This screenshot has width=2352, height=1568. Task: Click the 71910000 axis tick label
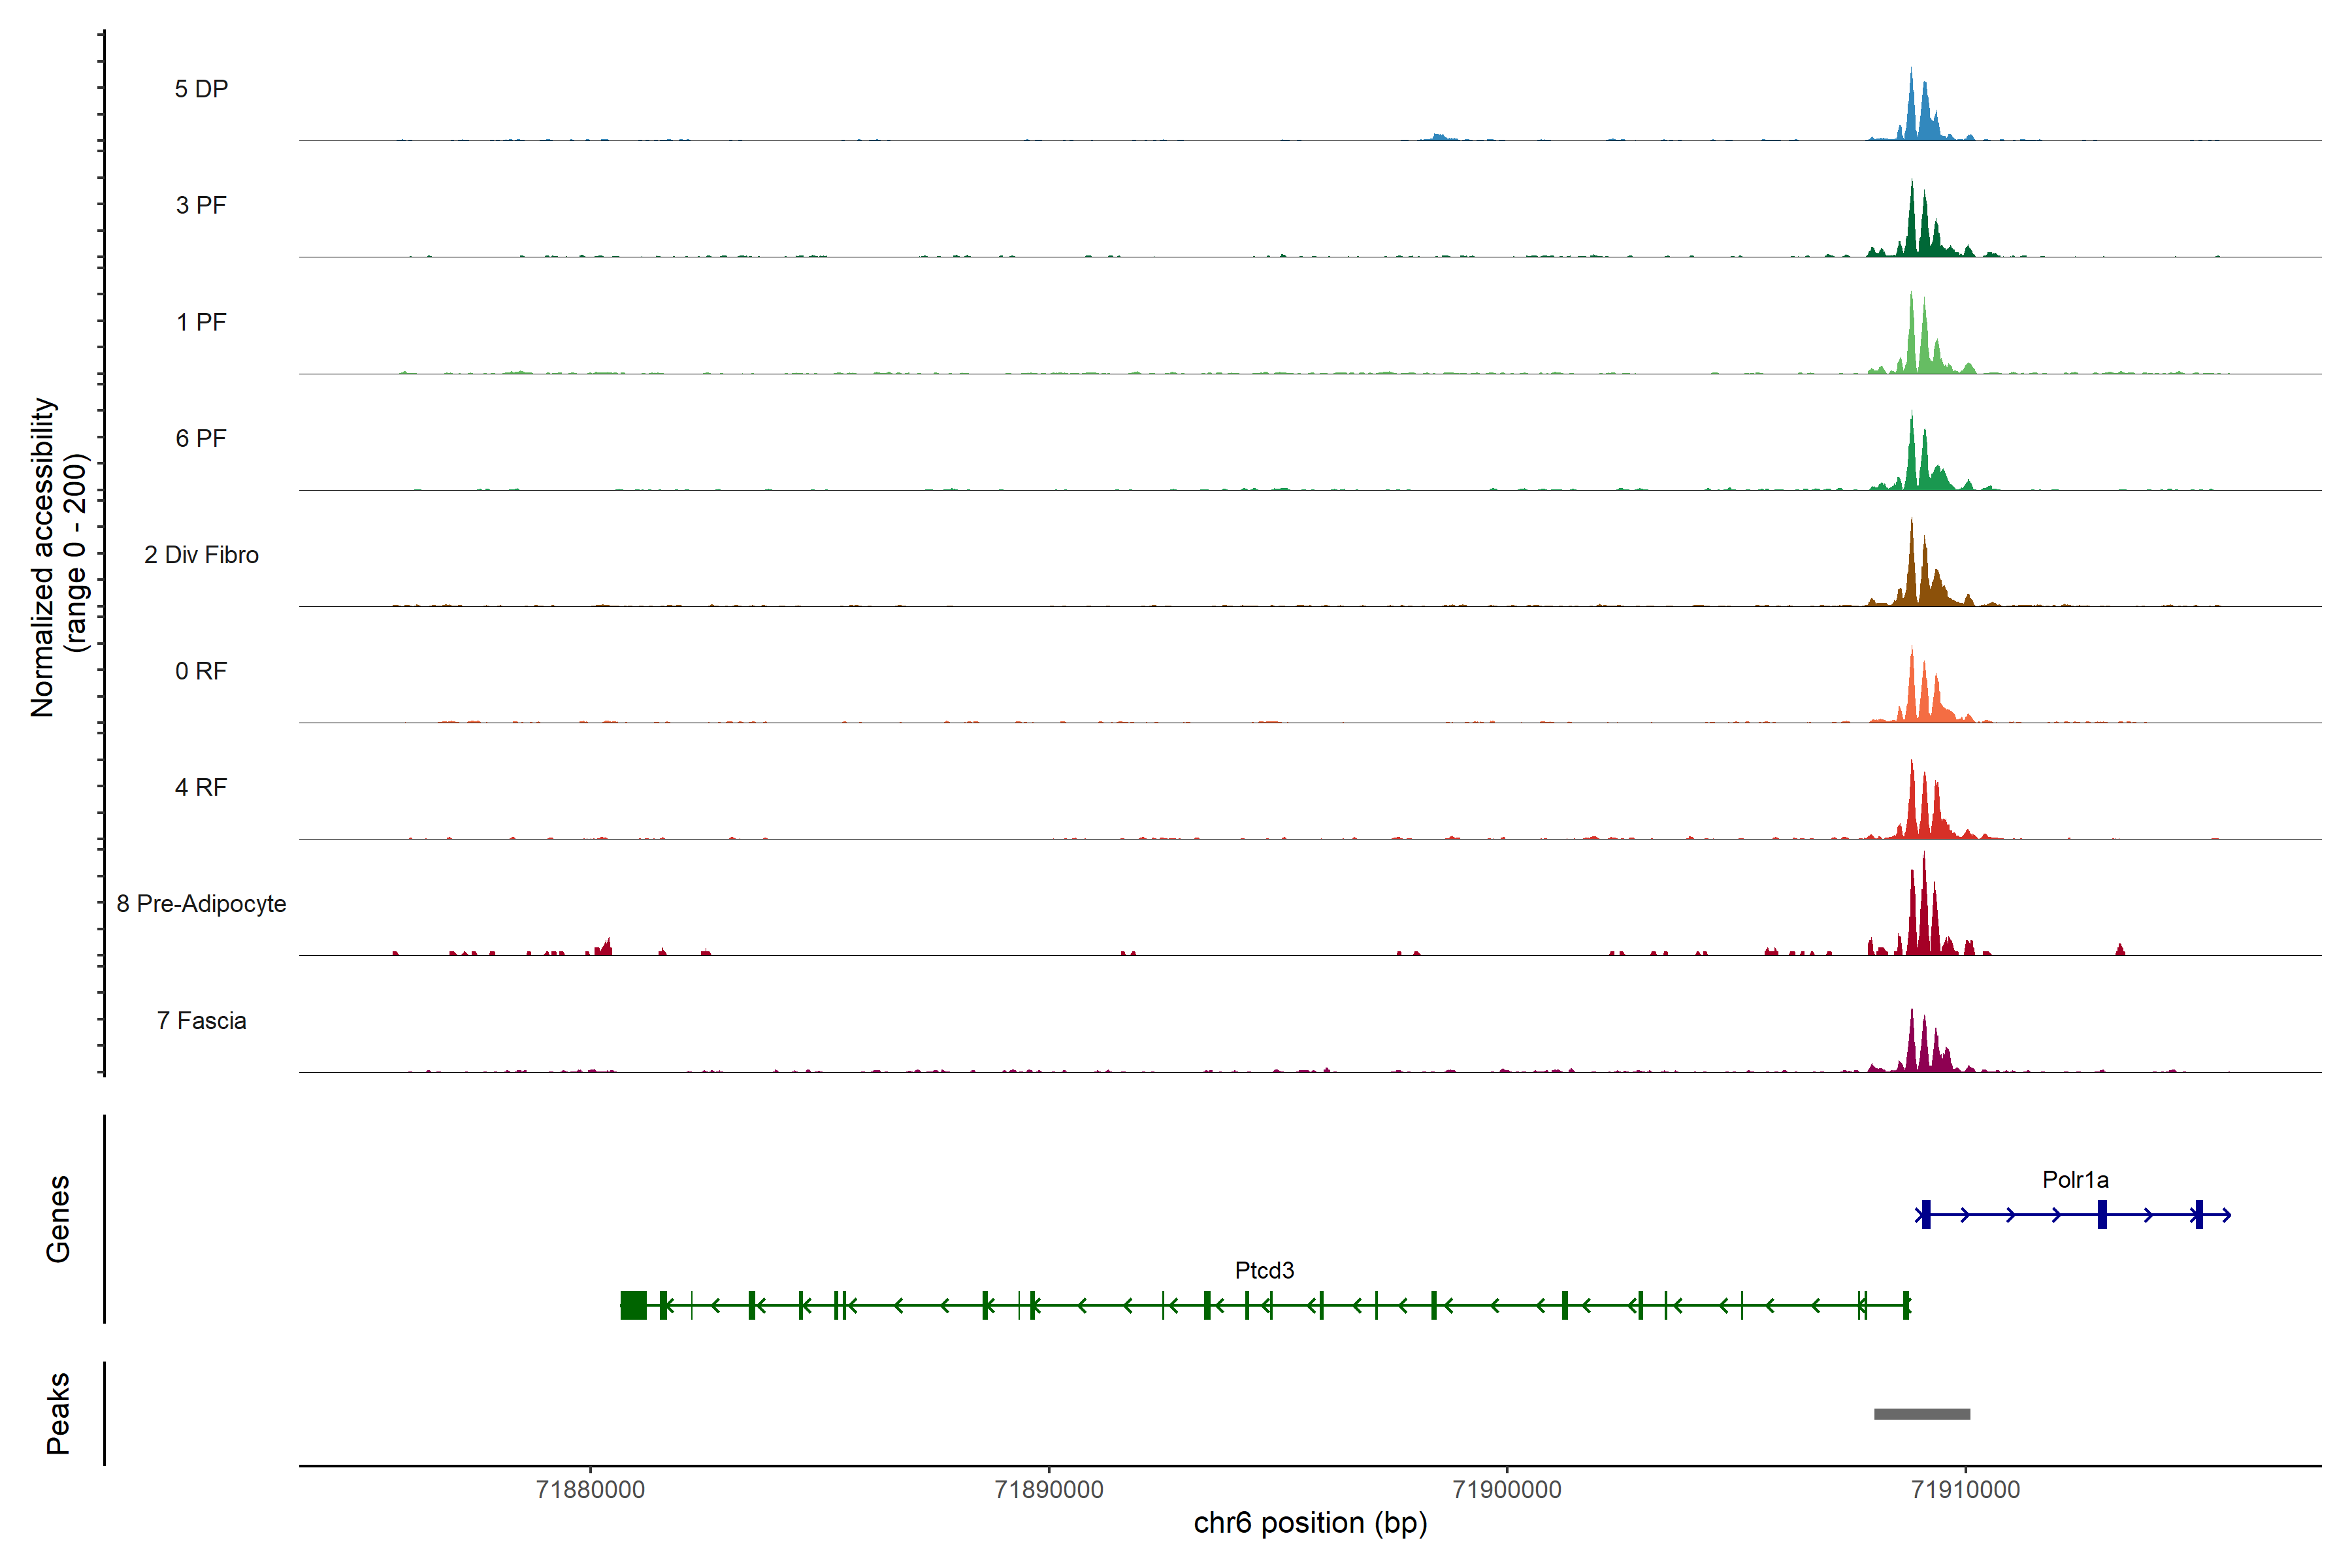(1965, 1489)
